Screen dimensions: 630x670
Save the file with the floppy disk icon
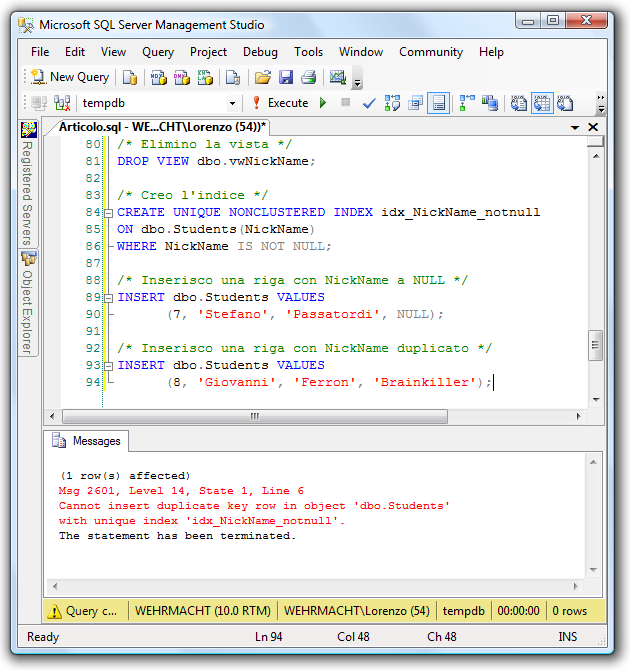tap(286, 77)
